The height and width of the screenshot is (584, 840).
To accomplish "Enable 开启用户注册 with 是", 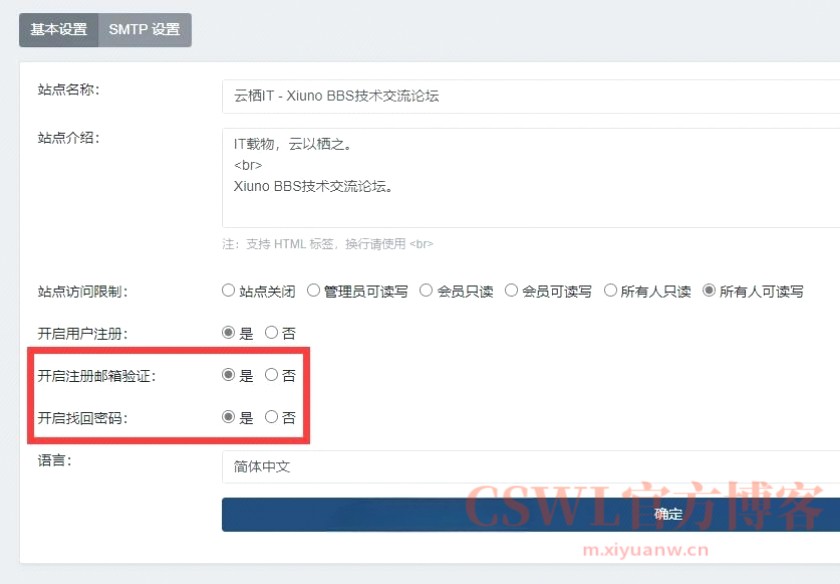I will [x=228, y=333].
